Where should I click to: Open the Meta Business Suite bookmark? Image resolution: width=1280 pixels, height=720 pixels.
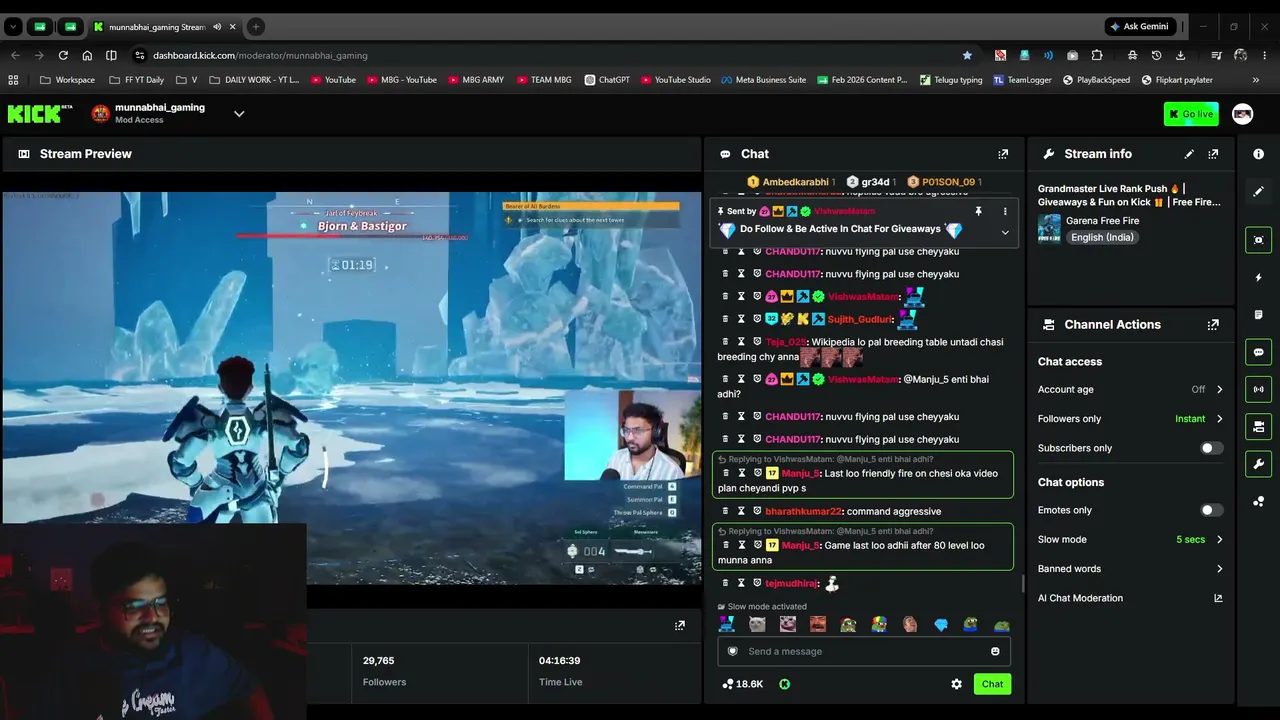763,80
